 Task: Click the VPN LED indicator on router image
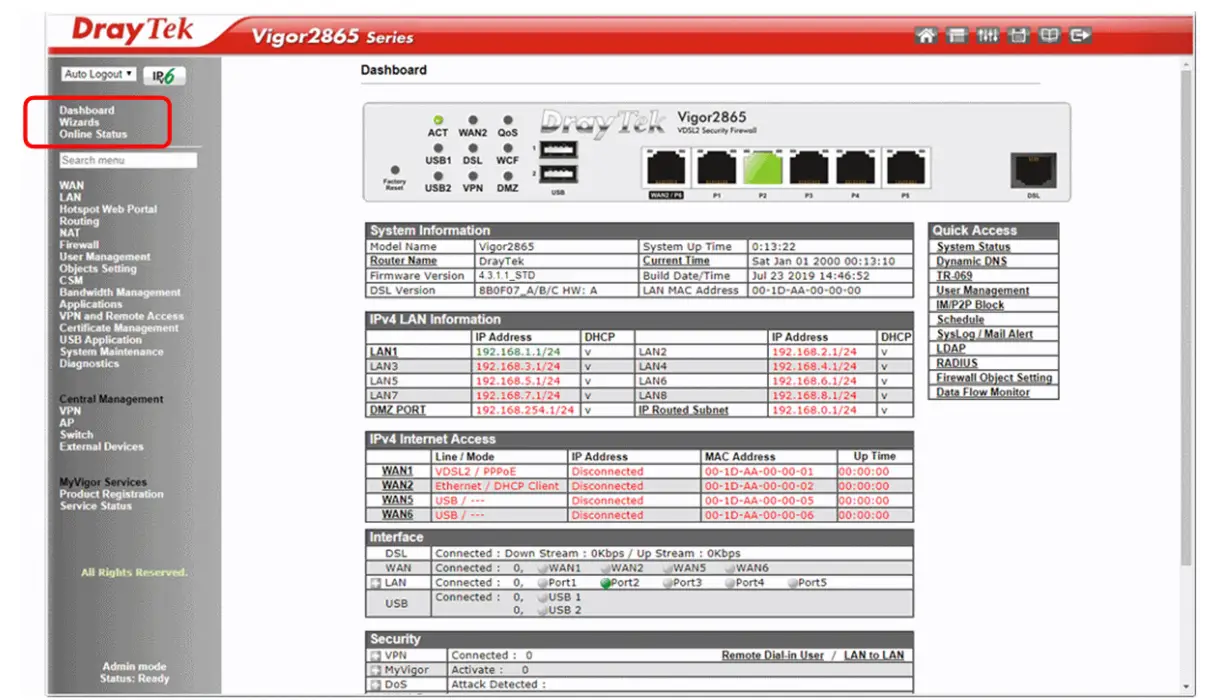click(x=473, y=175)
